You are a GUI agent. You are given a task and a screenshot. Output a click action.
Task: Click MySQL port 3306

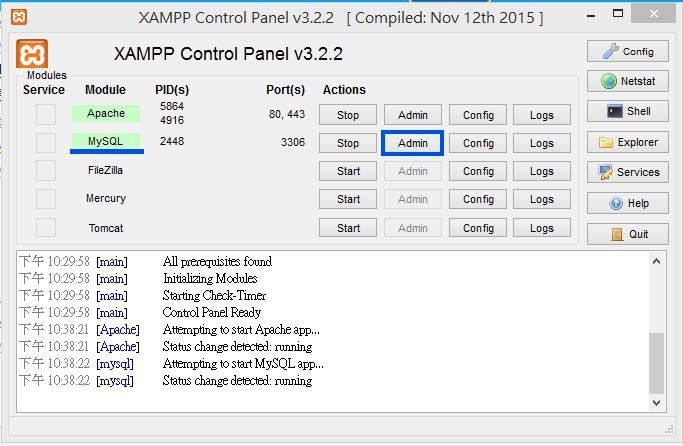click(293, 142)
